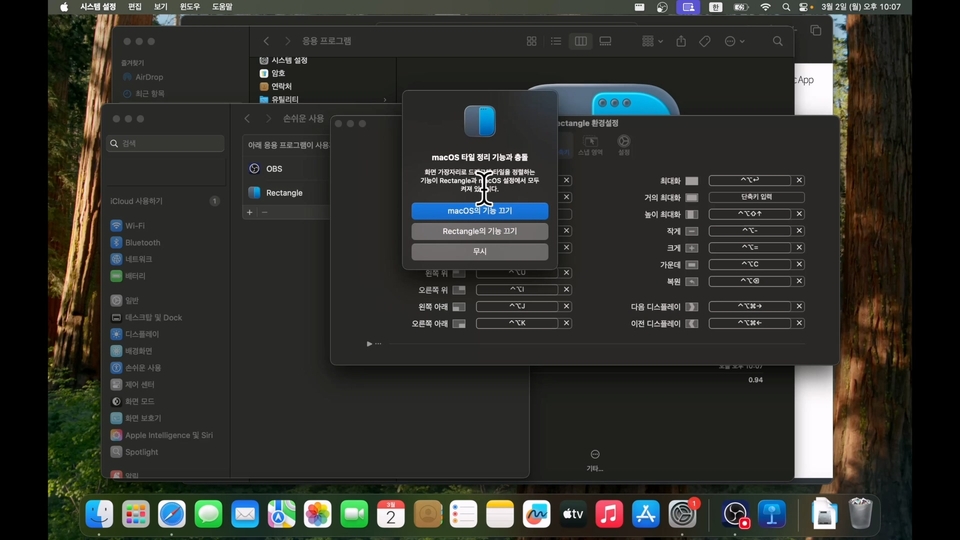Switch Finder to icon view
Viewport: 960px width, 540px height.
click(531, 41)
